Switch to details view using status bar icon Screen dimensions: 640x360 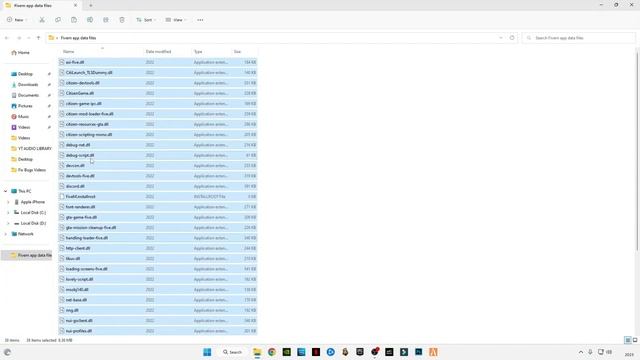tap(628, 340)
